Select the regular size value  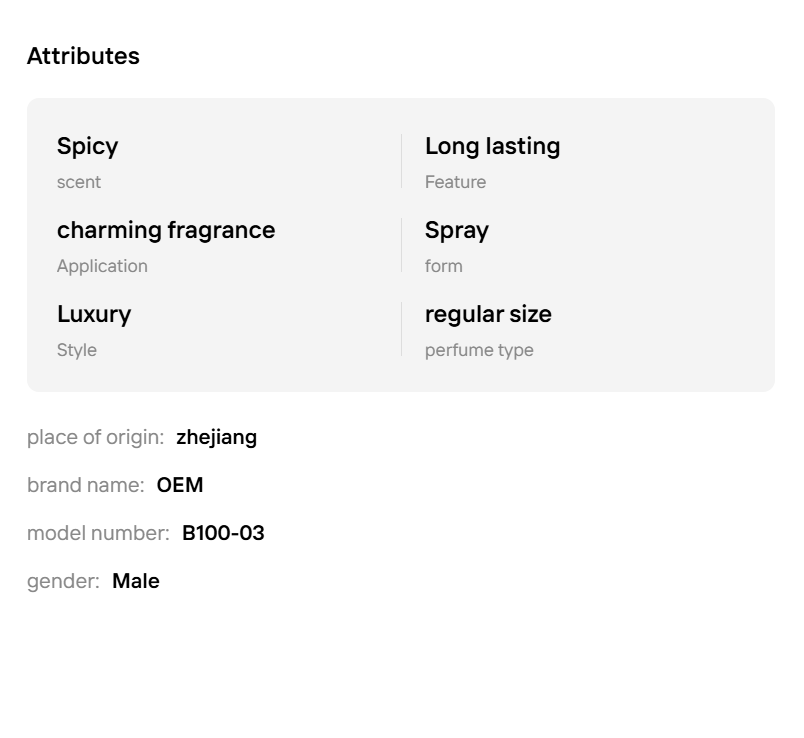(x=488, y=314)
